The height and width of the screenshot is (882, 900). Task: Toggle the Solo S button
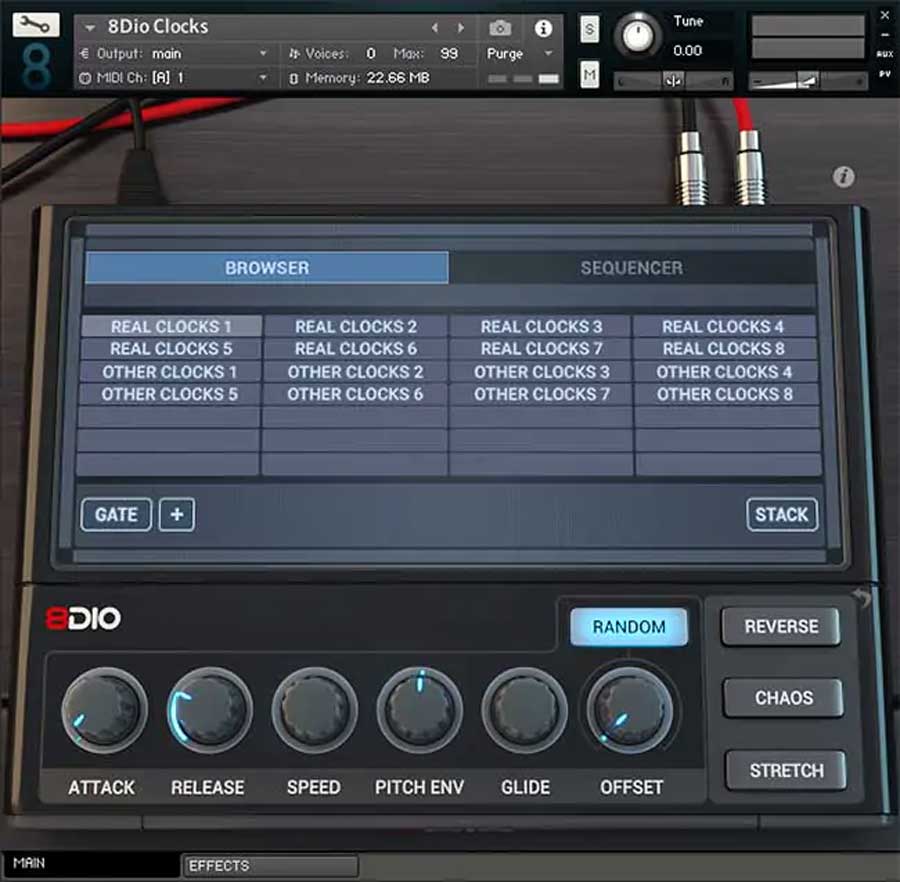click(589, 29)
